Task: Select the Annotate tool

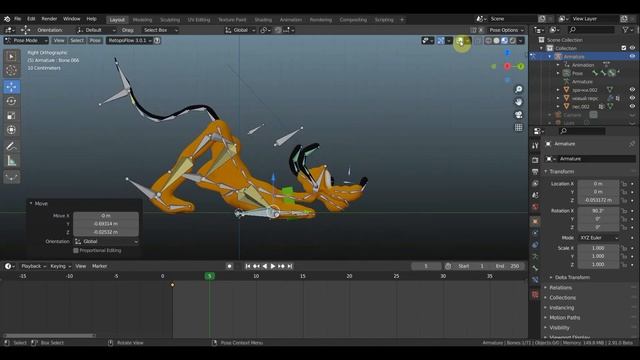Action: point(11,146)
